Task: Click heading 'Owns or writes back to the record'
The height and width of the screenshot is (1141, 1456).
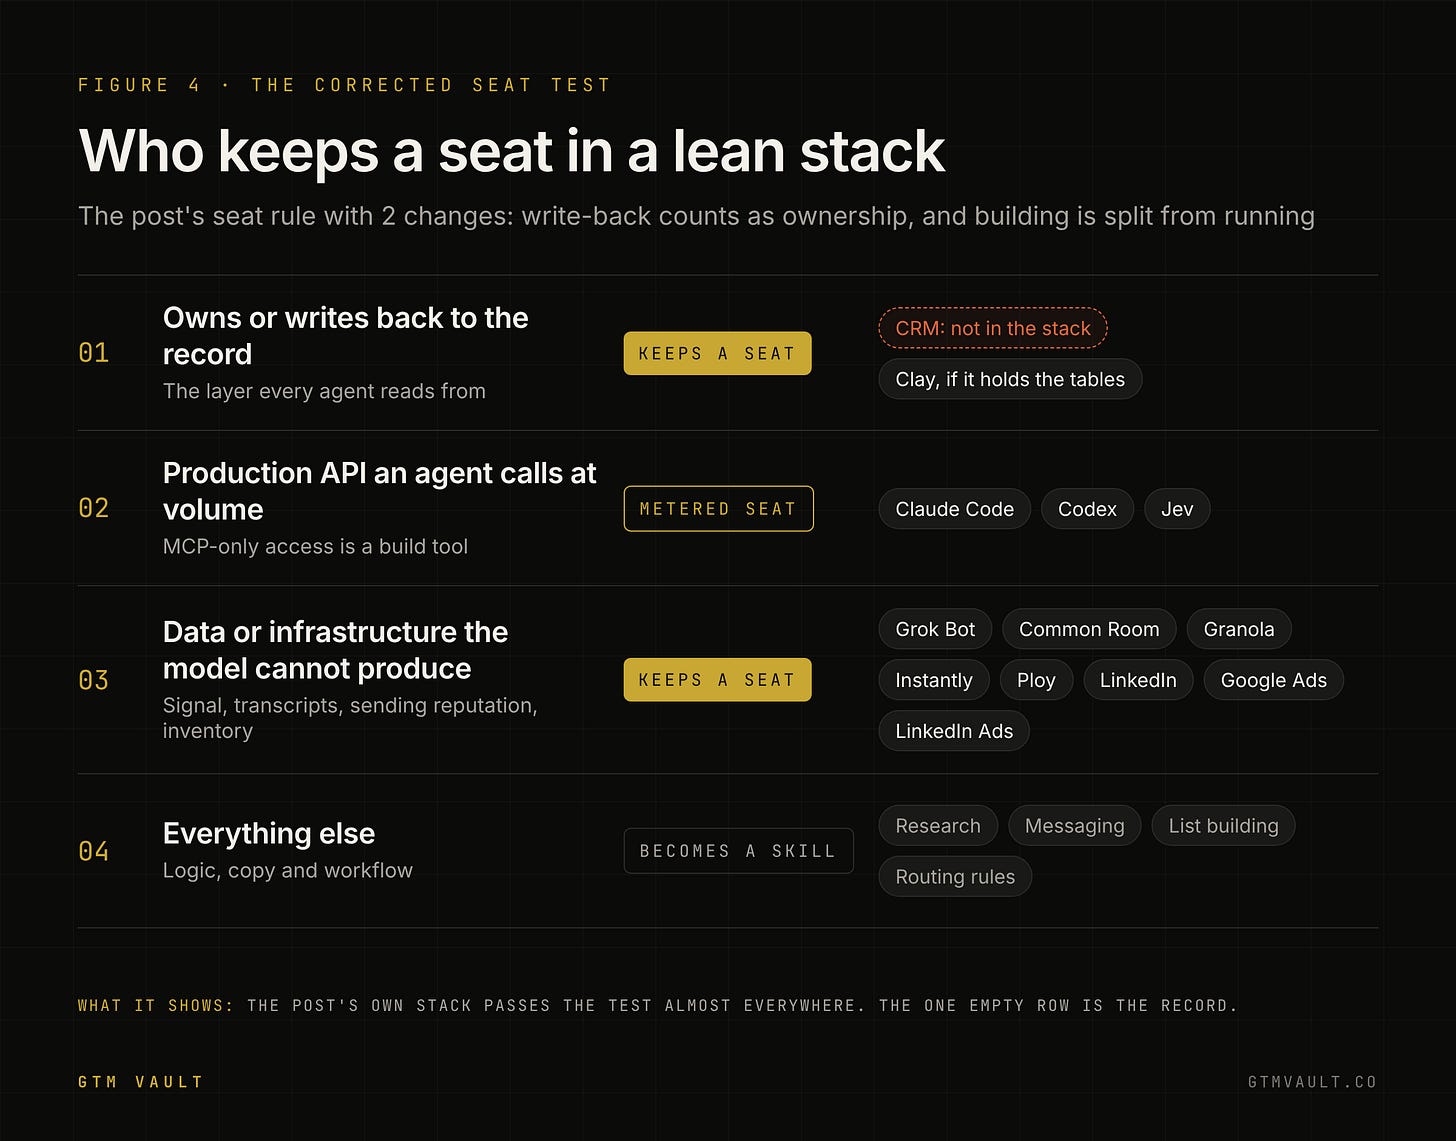Action: tap(346, 336)
